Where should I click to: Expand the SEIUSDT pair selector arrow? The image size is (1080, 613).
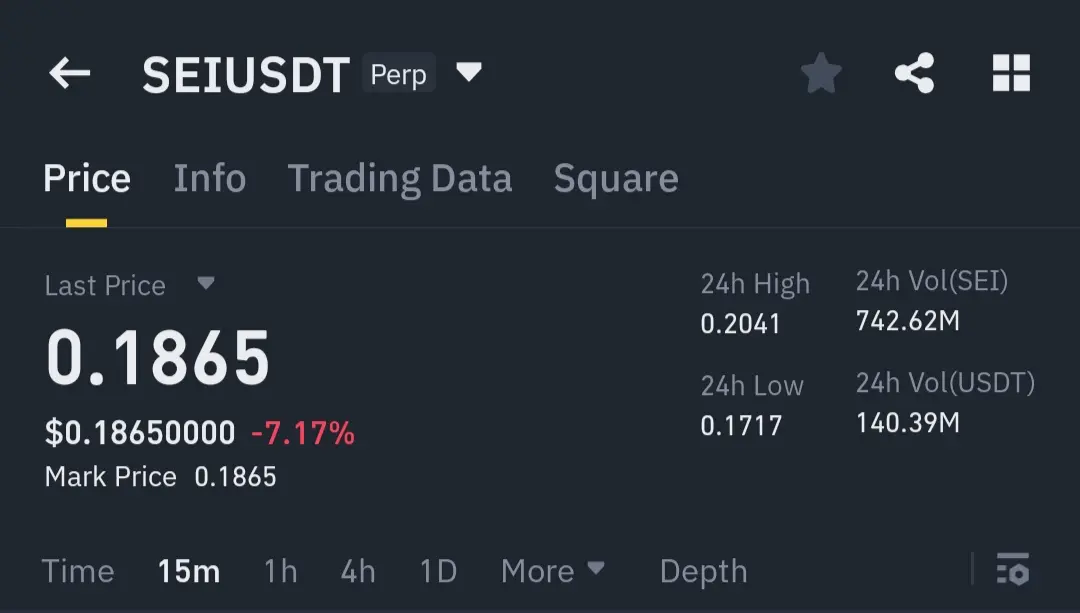coord(468,72)
